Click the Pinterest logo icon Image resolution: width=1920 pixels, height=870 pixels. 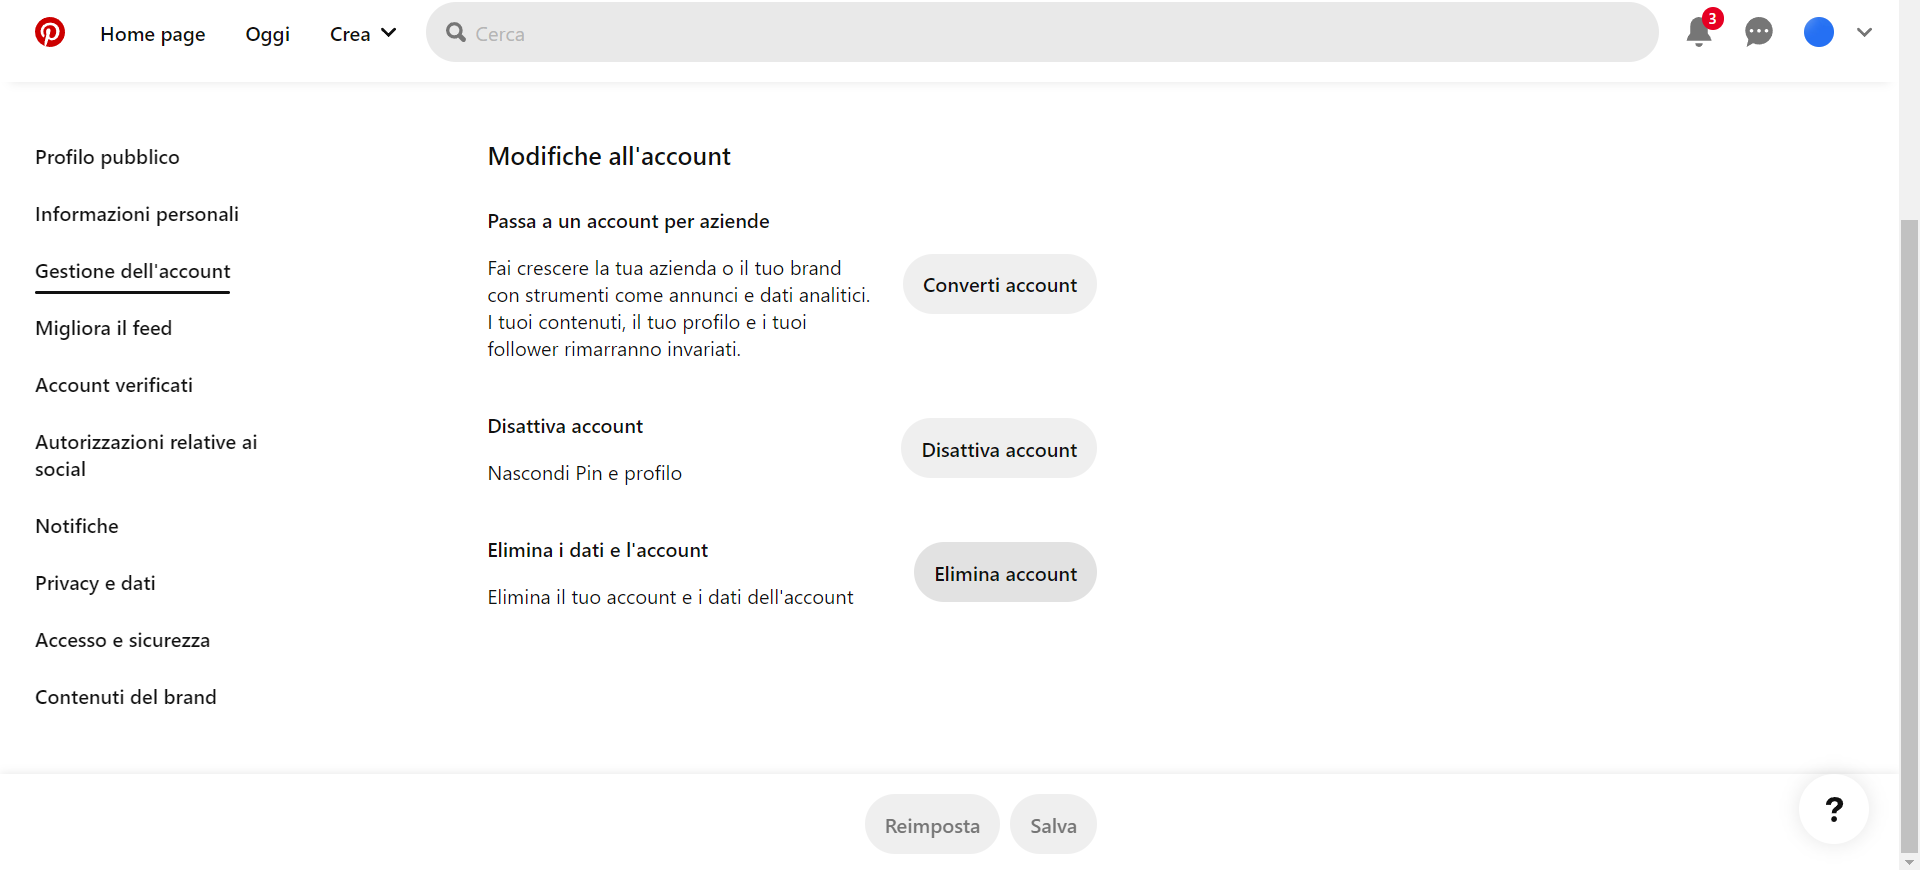[x=50, y=33]
